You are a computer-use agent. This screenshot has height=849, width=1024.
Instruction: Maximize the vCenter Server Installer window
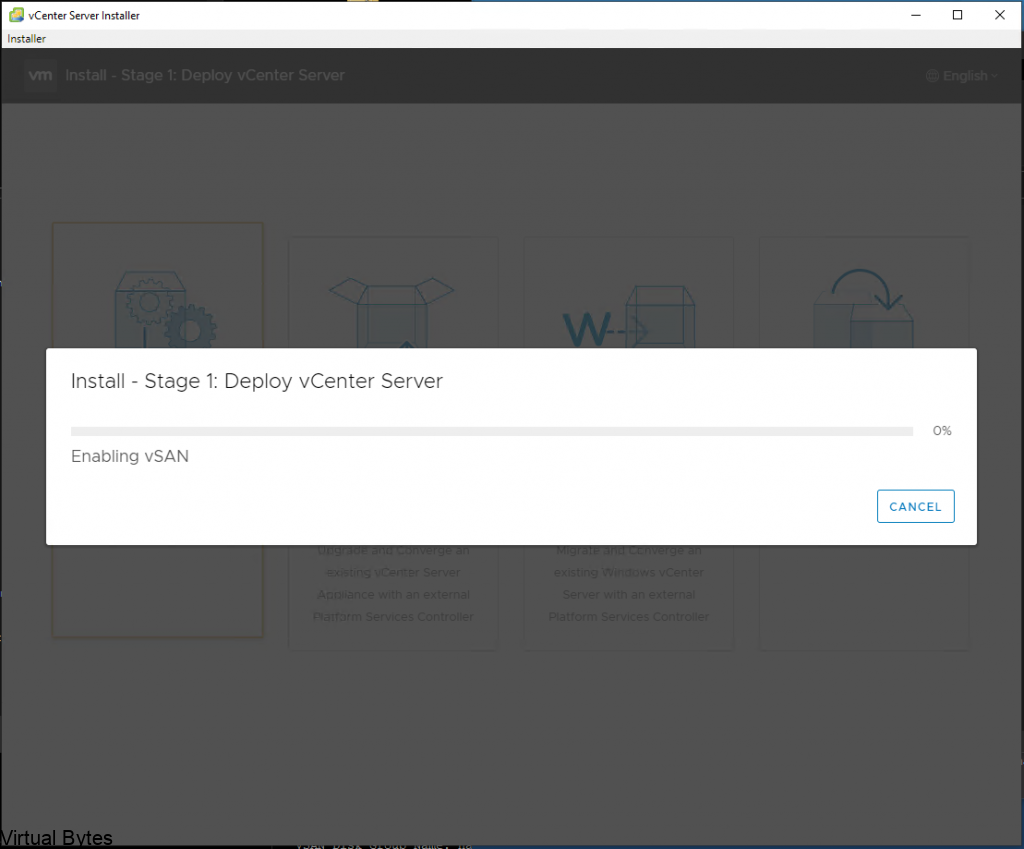point(957,15)
